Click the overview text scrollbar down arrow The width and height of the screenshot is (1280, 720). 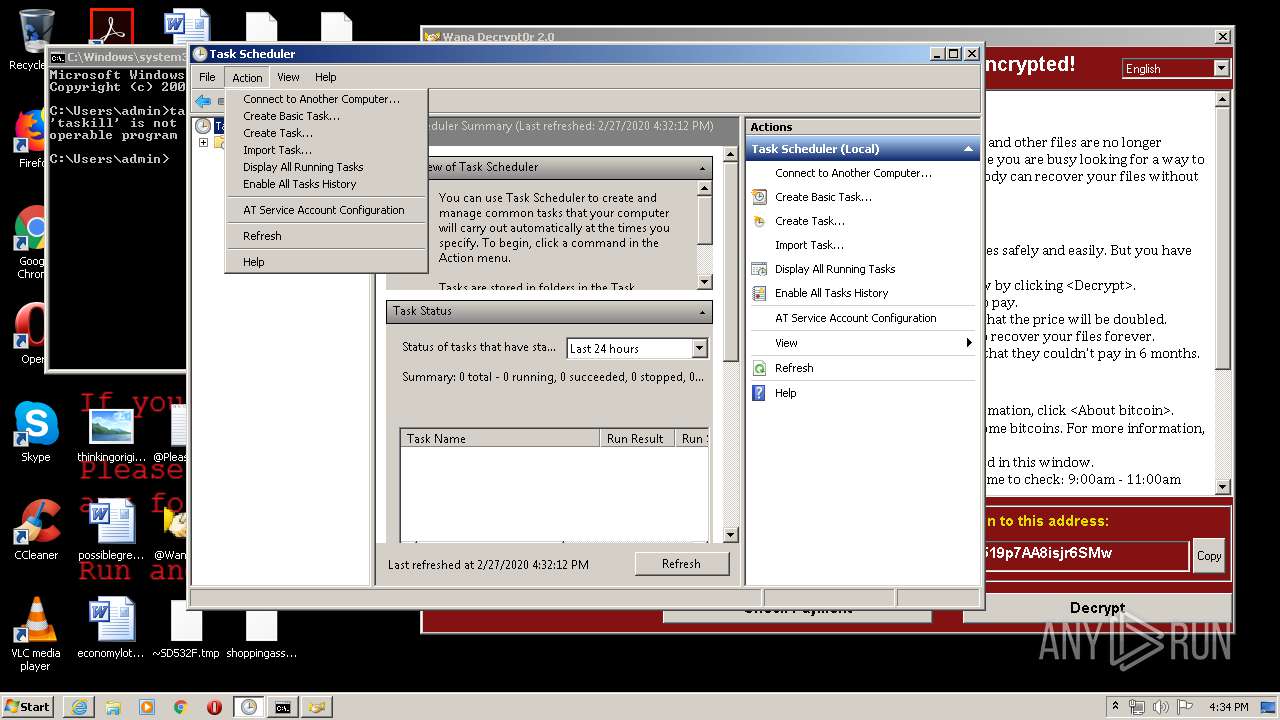[x=704, y=282]
